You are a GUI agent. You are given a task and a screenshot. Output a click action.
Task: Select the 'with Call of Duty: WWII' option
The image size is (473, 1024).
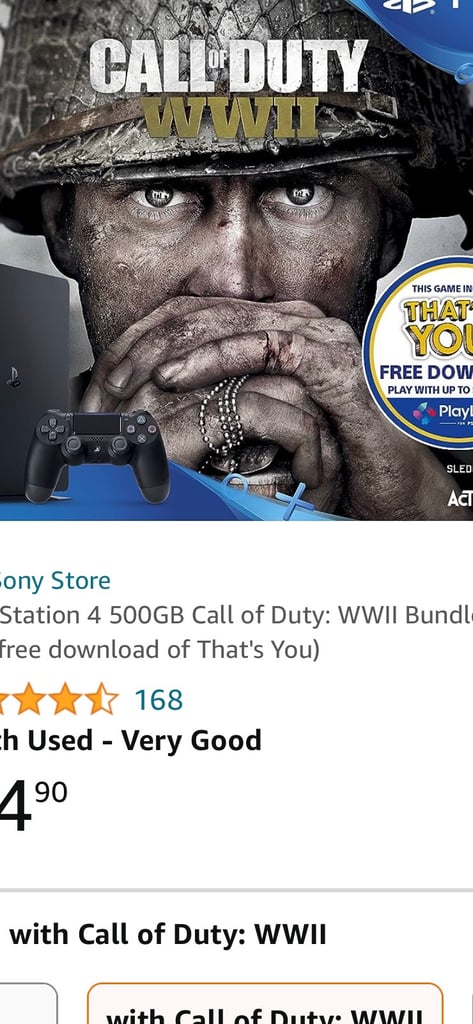pyautogui.click(x=265, y=1003)
